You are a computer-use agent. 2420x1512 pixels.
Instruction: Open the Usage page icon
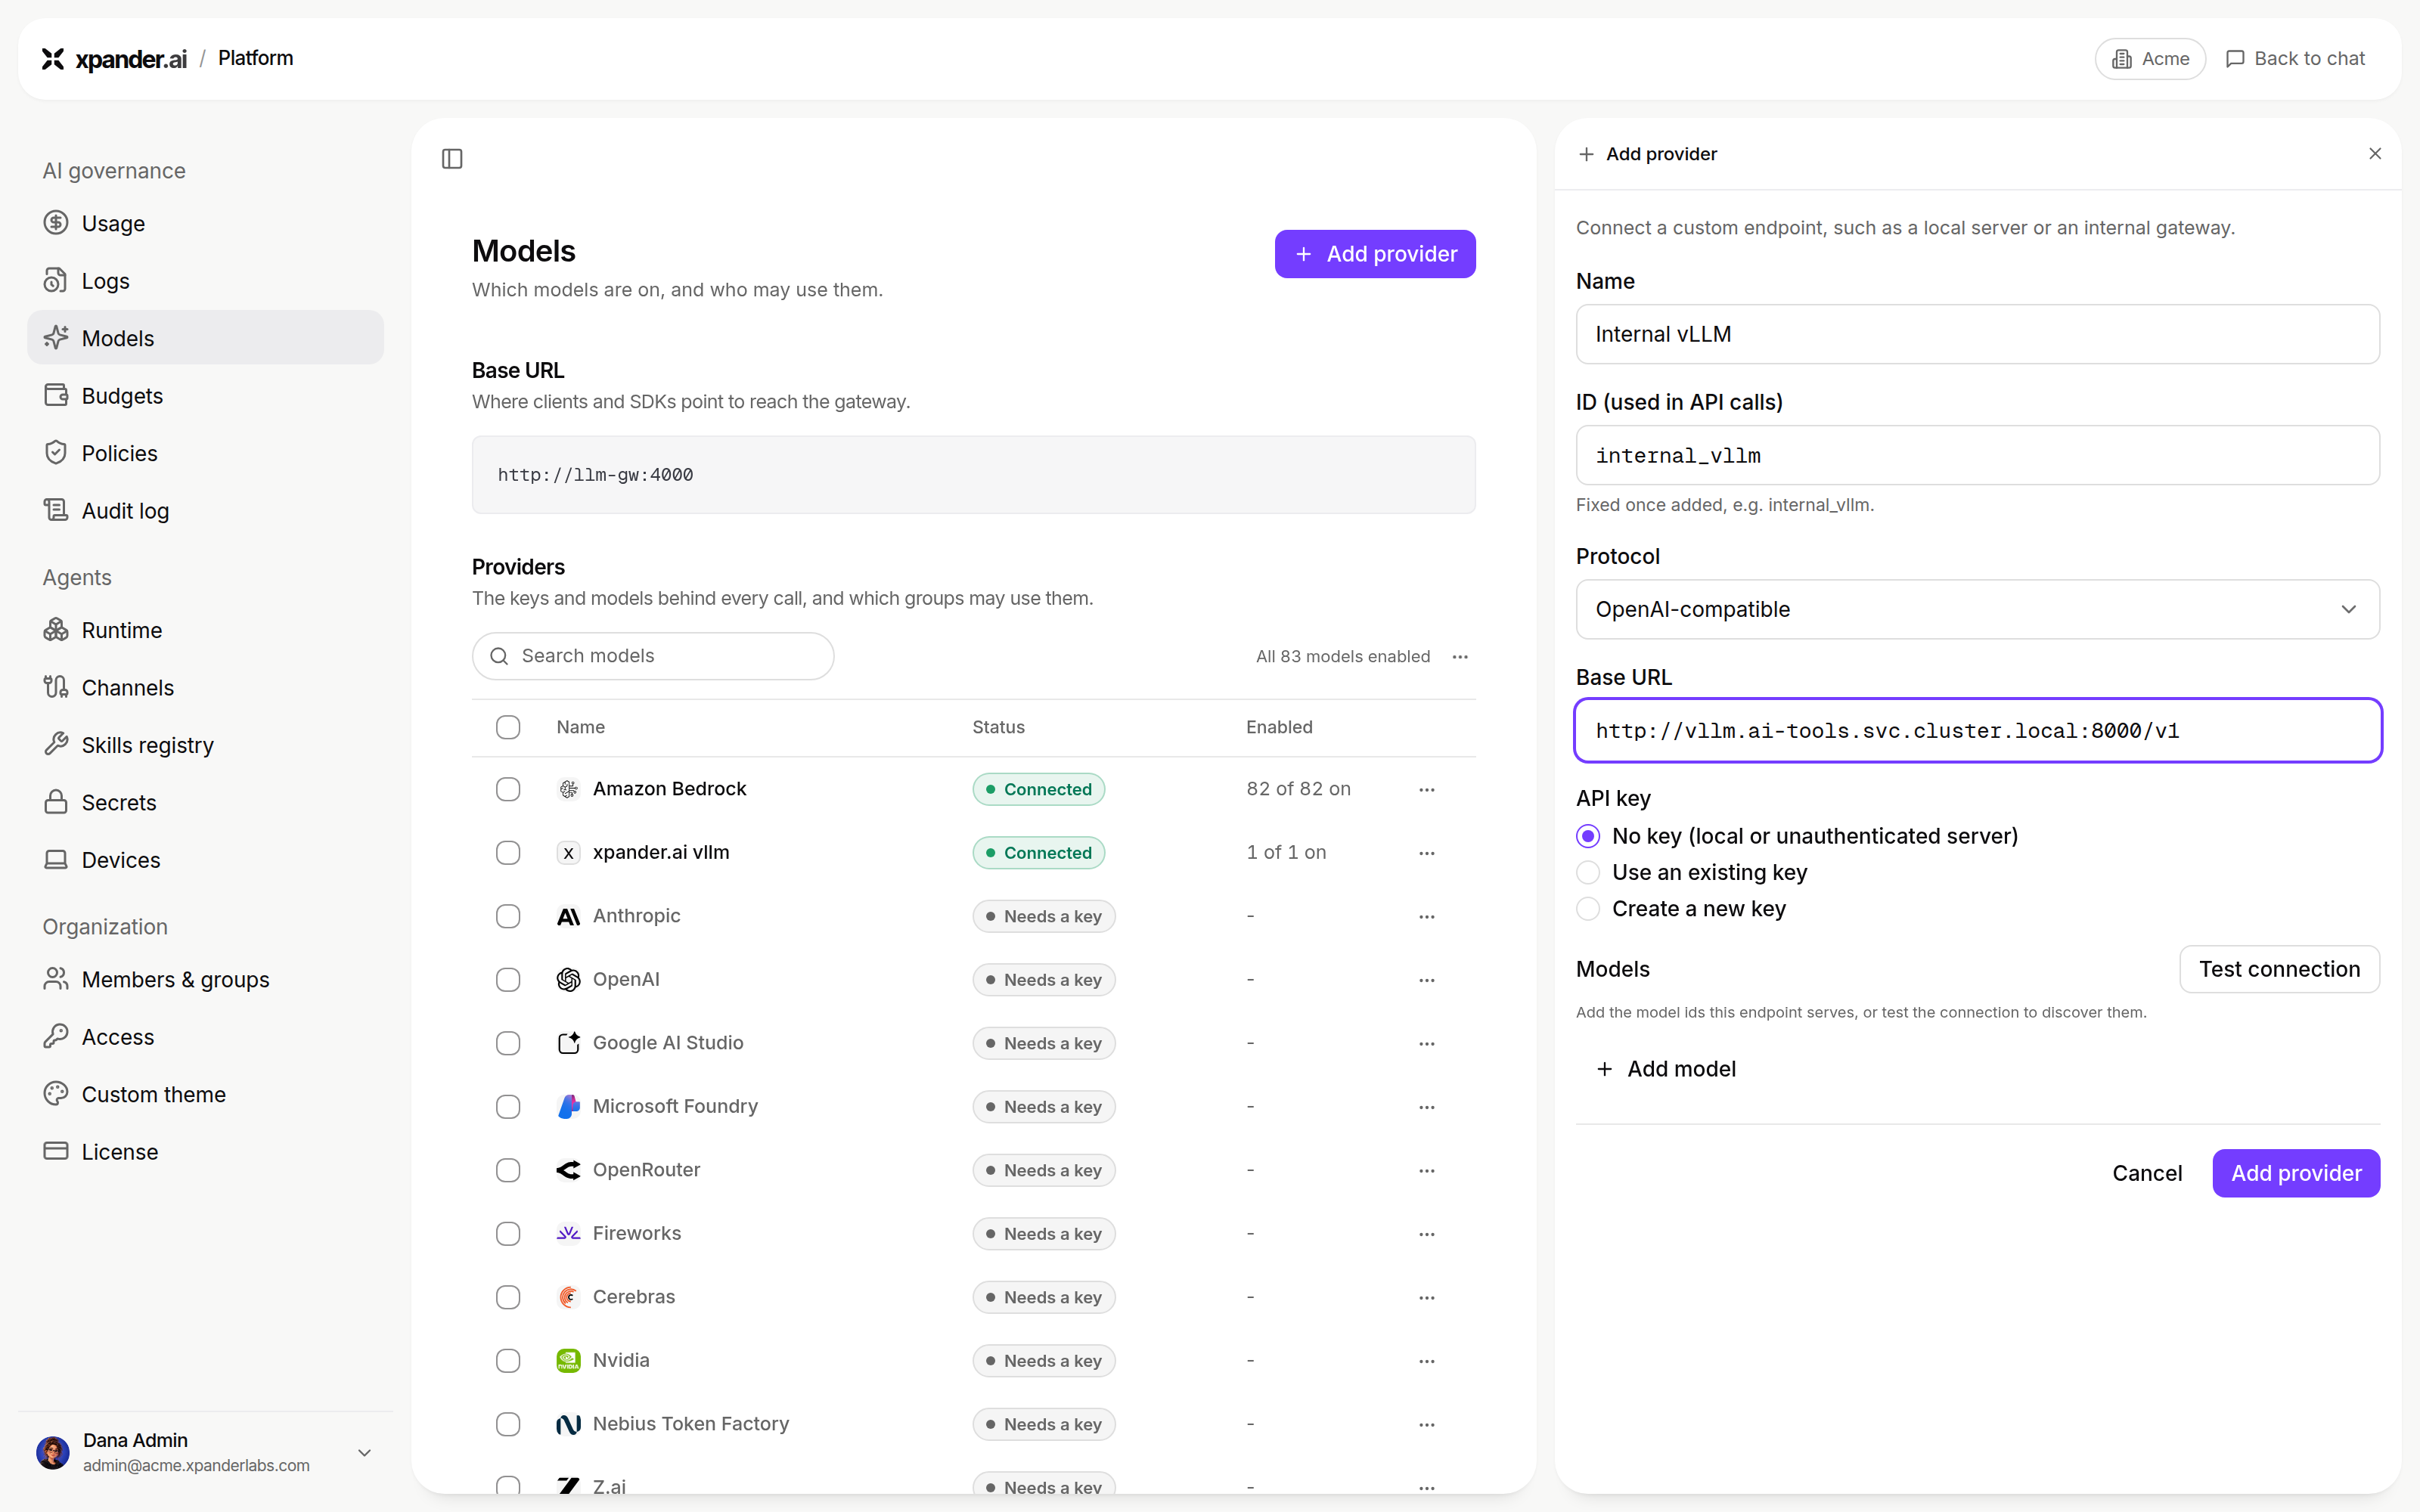click(x=56, y=223)
